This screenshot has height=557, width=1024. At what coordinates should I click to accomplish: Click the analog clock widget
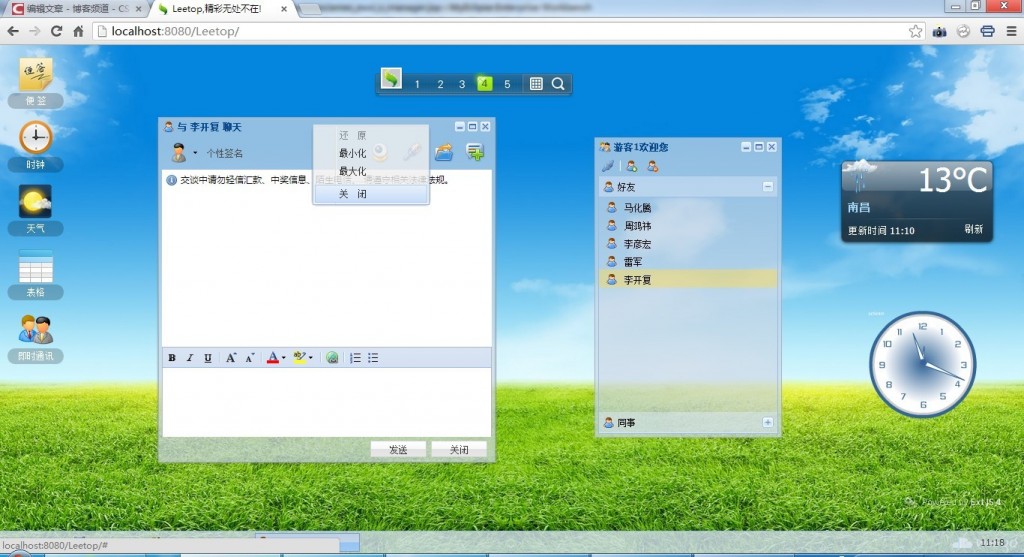(x=922, y=364)
